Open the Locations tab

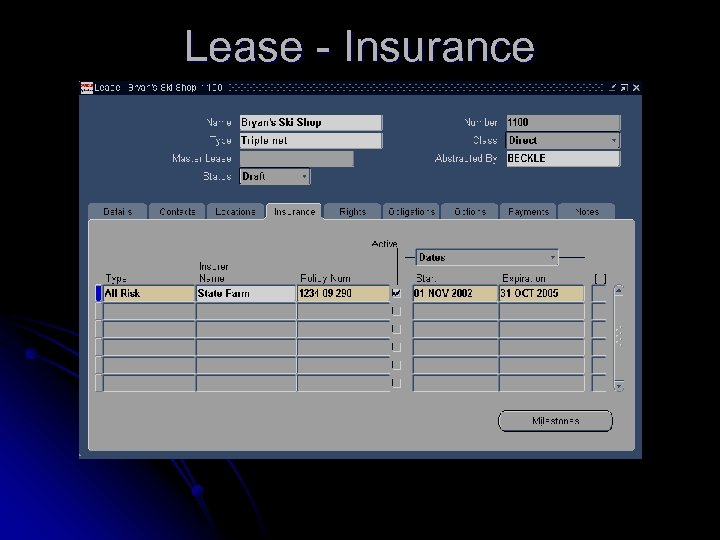[x=235, y=211]
